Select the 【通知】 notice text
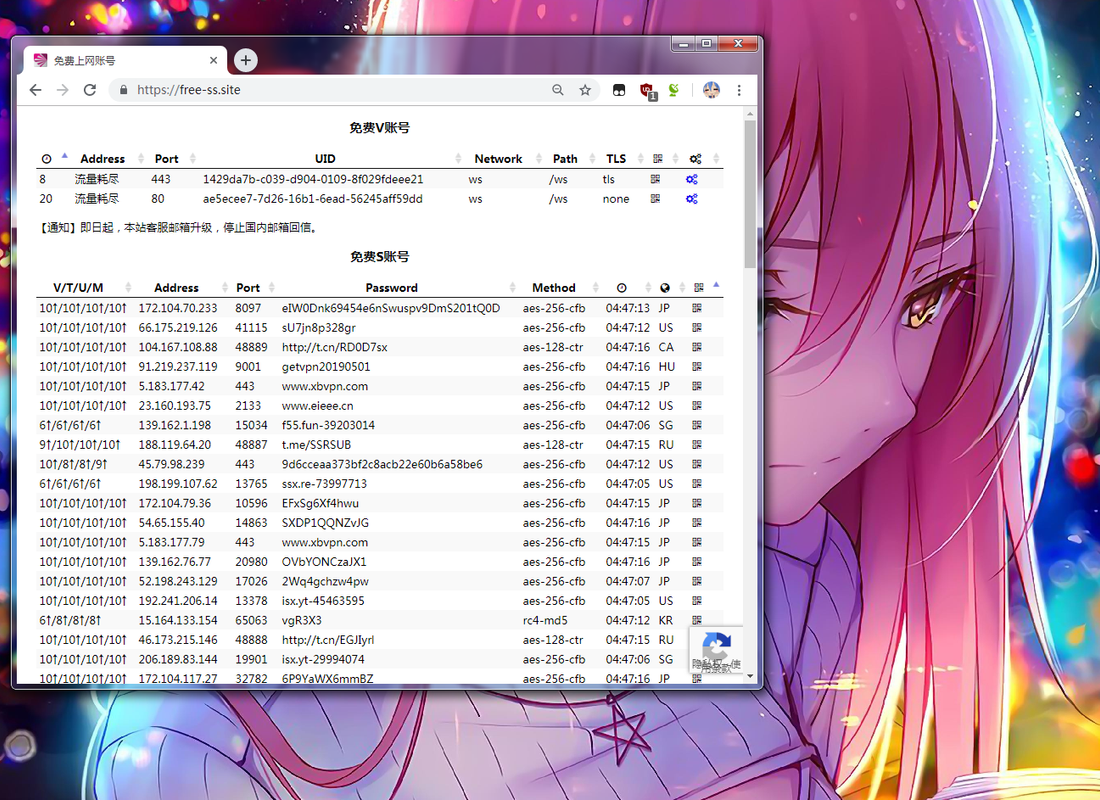Image resolution: width=1100 pixels, height=800 pixels. 179,227
